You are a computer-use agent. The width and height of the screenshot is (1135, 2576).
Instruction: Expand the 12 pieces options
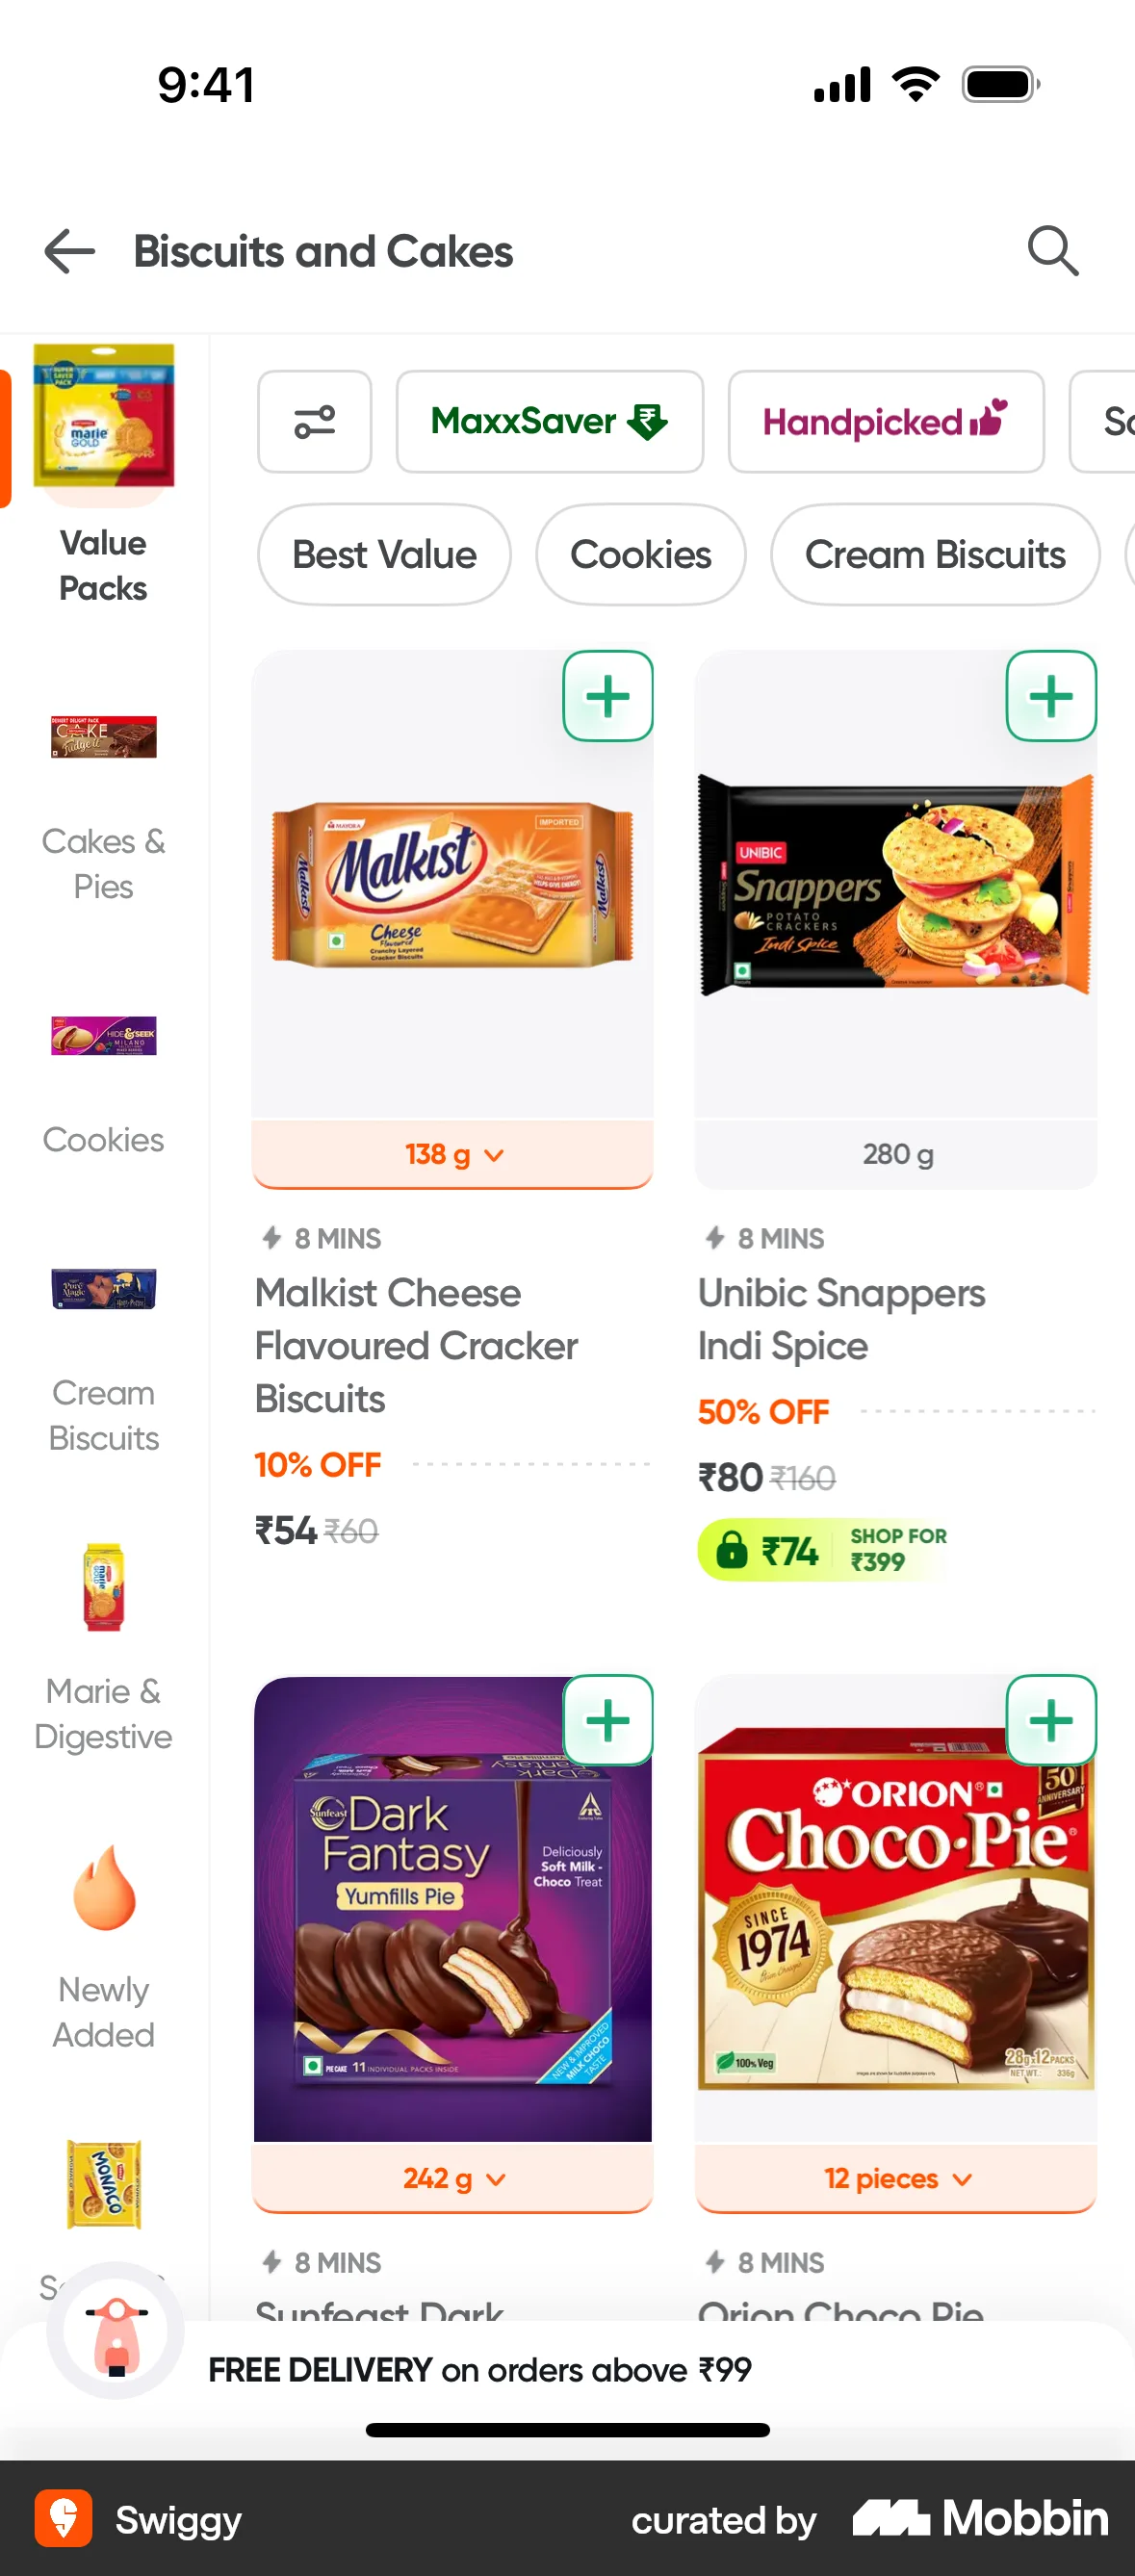pos(895,2178)
